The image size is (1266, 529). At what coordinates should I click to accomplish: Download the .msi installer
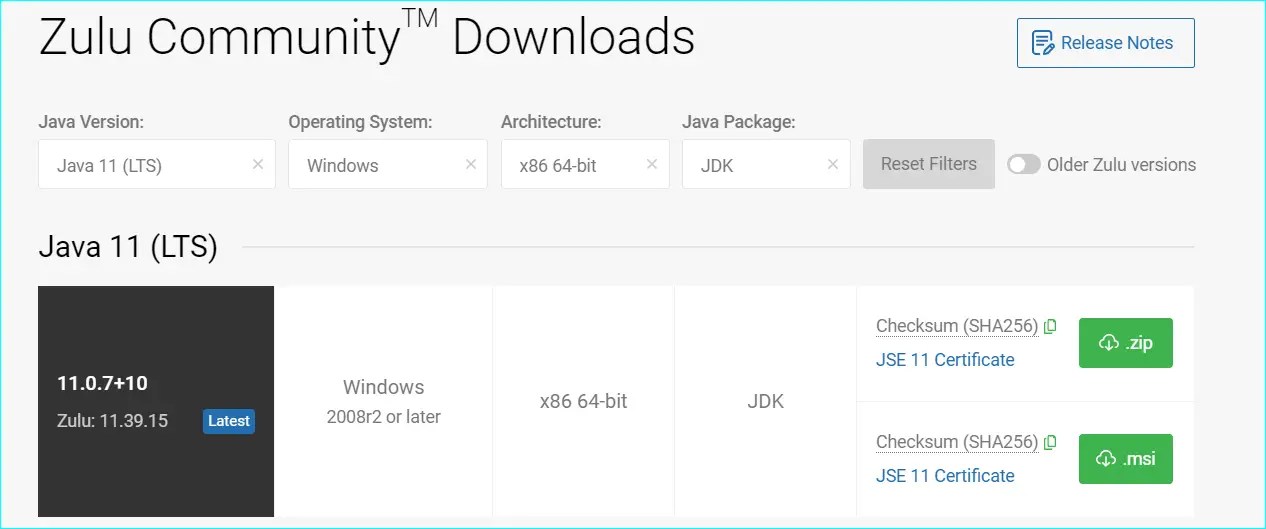point(1126,459)
